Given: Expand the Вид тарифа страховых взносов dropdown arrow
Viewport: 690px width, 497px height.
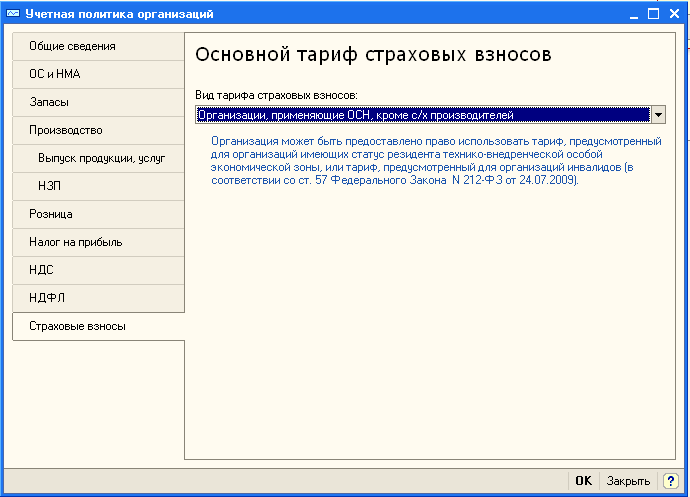Looking at the screenshot, I should coord(658,115).
